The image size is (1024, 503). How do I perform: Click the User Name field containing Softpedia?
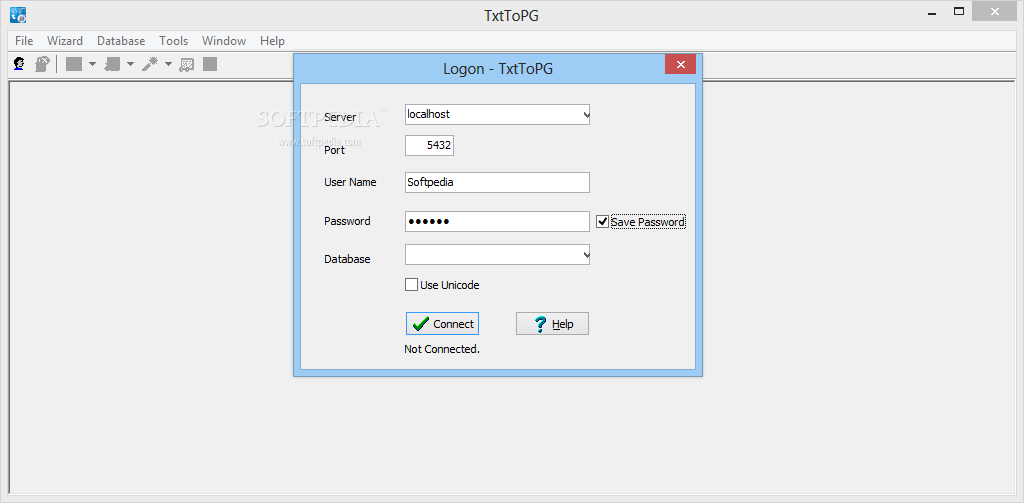(497, 182)
